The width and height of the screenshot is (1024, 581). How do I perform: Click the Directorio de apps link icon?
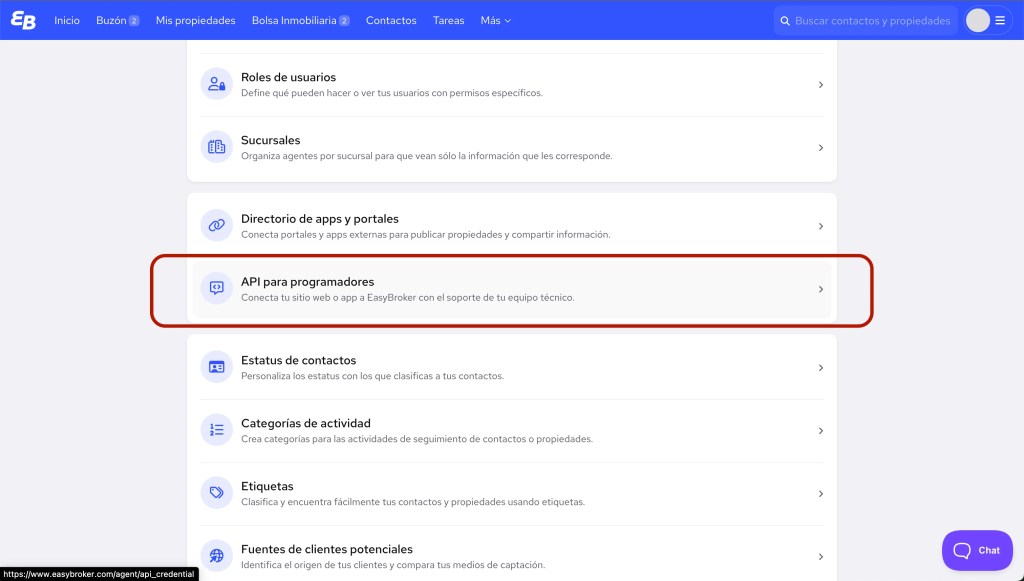[x=216, y=226]
